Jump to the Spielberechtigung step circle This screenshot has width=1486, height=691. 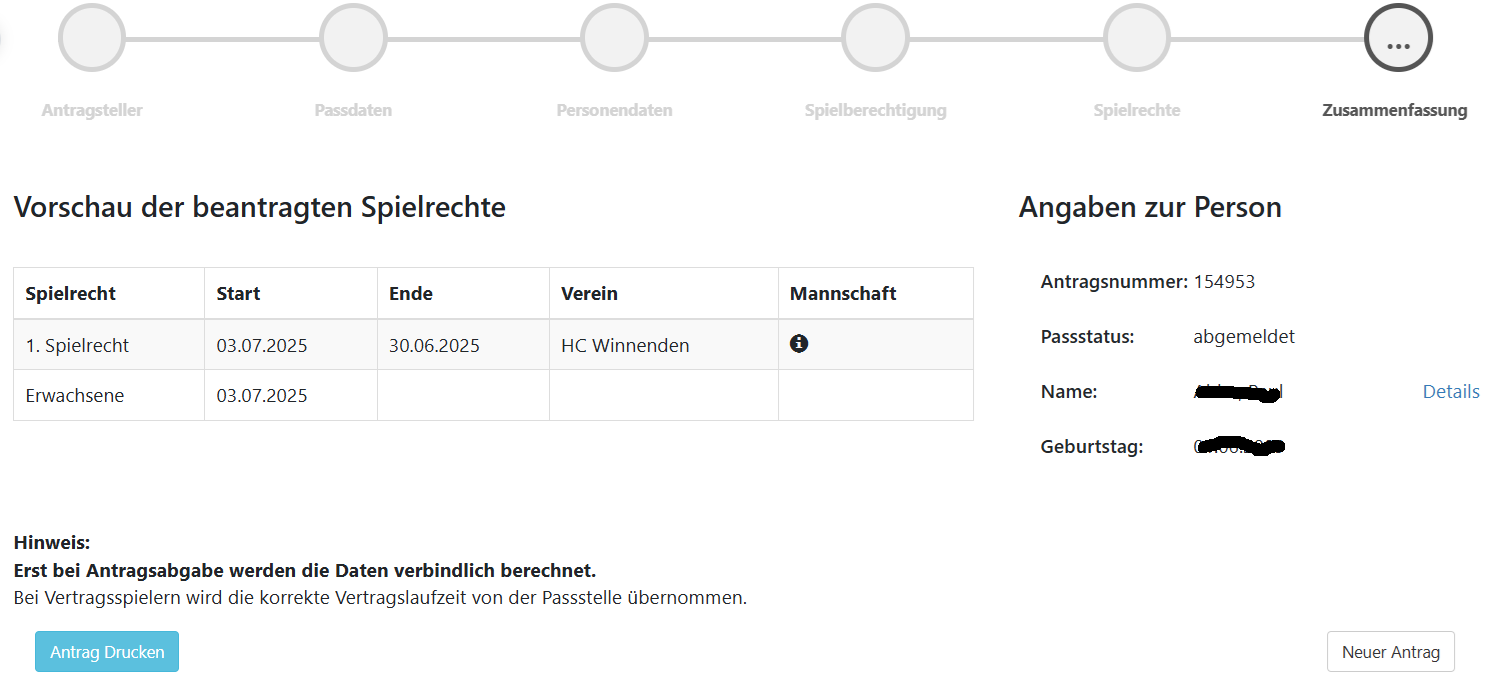tap(875, 40)
